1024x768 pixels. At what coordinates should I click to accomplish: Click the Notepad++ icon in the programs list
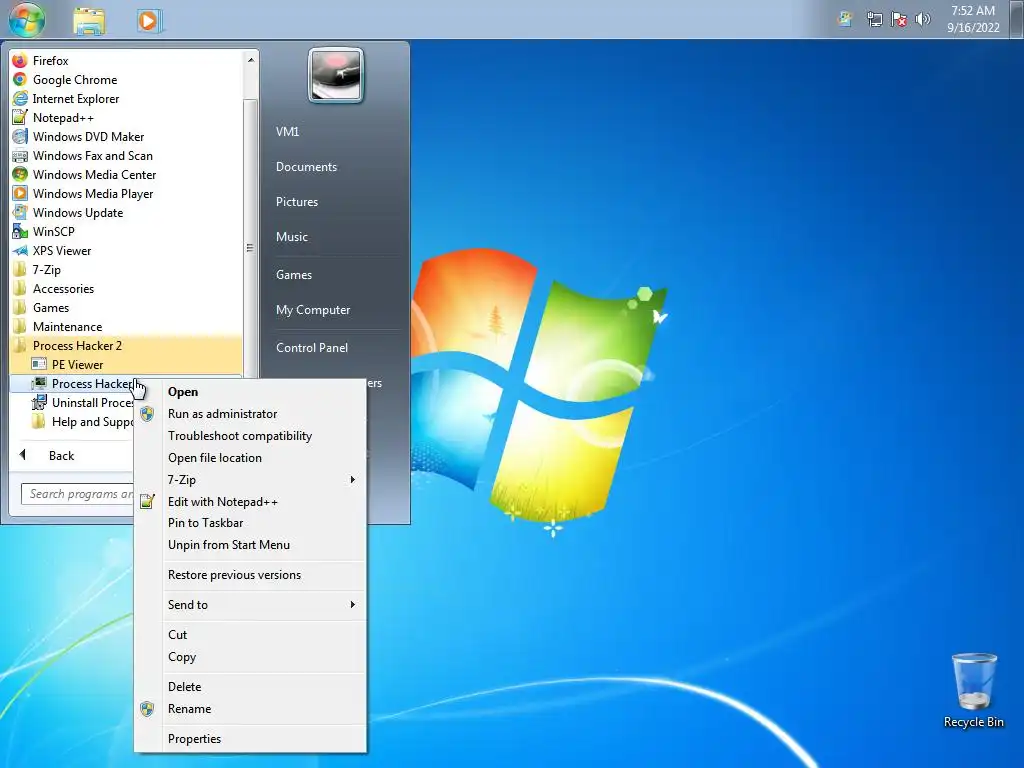(x=20, y=118)
